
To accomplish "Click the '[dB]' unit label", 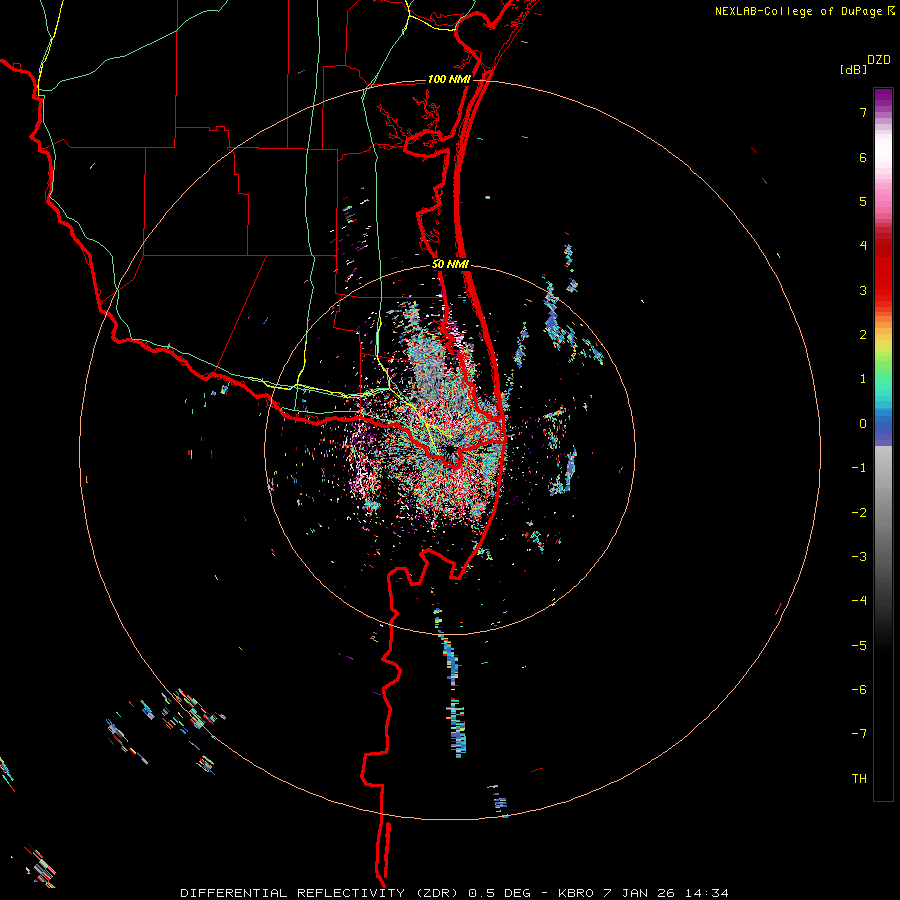I will pos(853,69).
